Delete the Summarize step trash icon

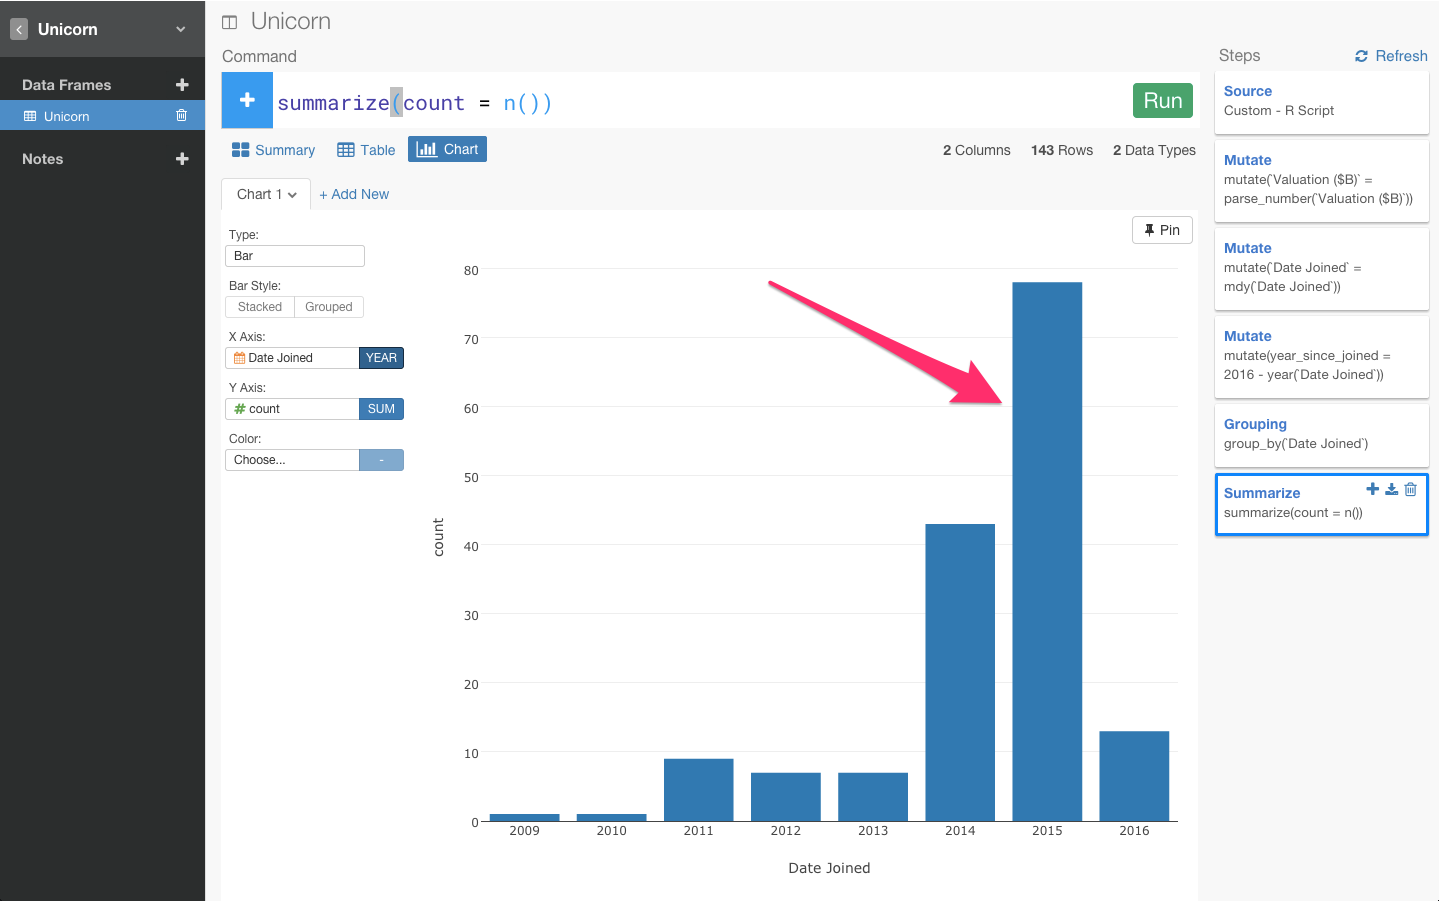(x=1410, y=489)
